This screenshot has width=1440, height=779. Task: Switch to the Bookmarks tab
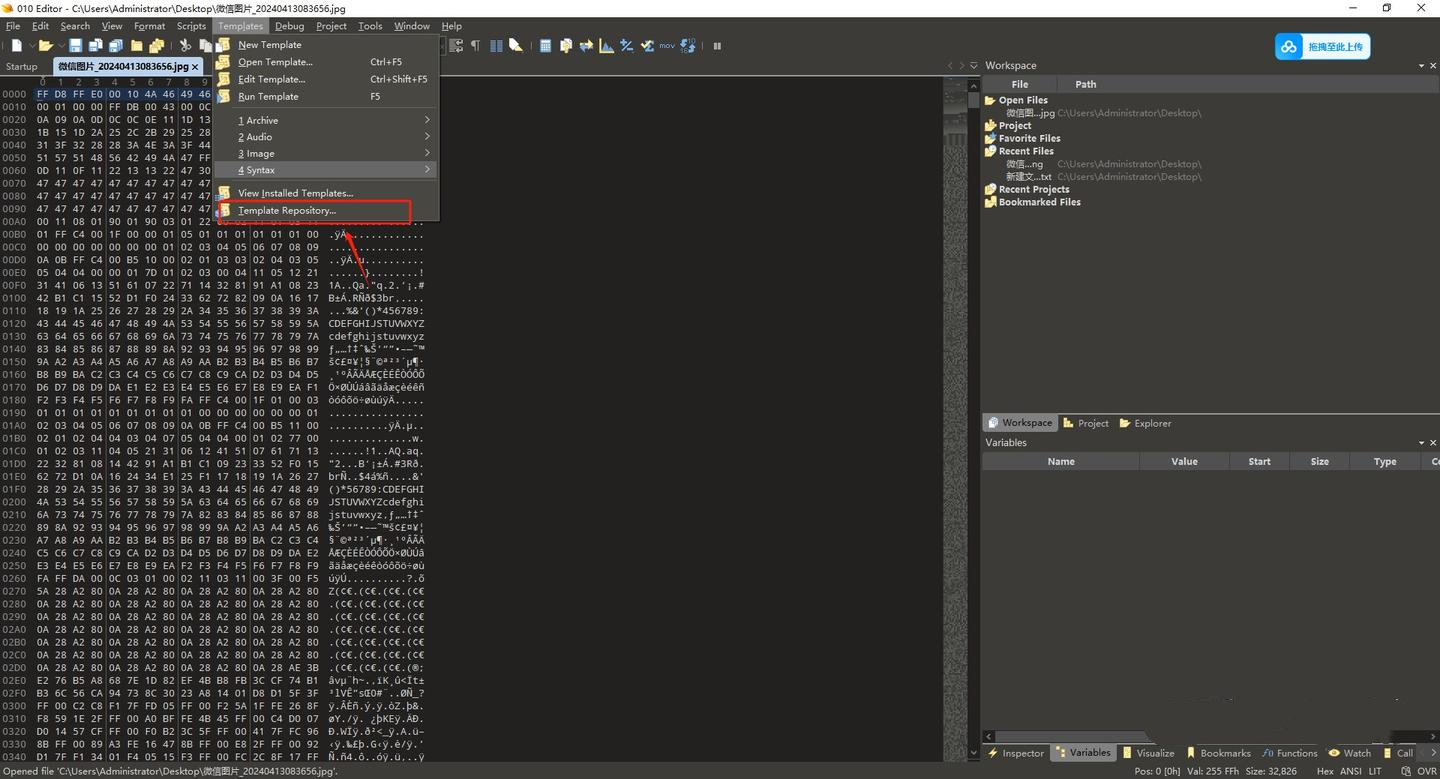coord(1218,753)
